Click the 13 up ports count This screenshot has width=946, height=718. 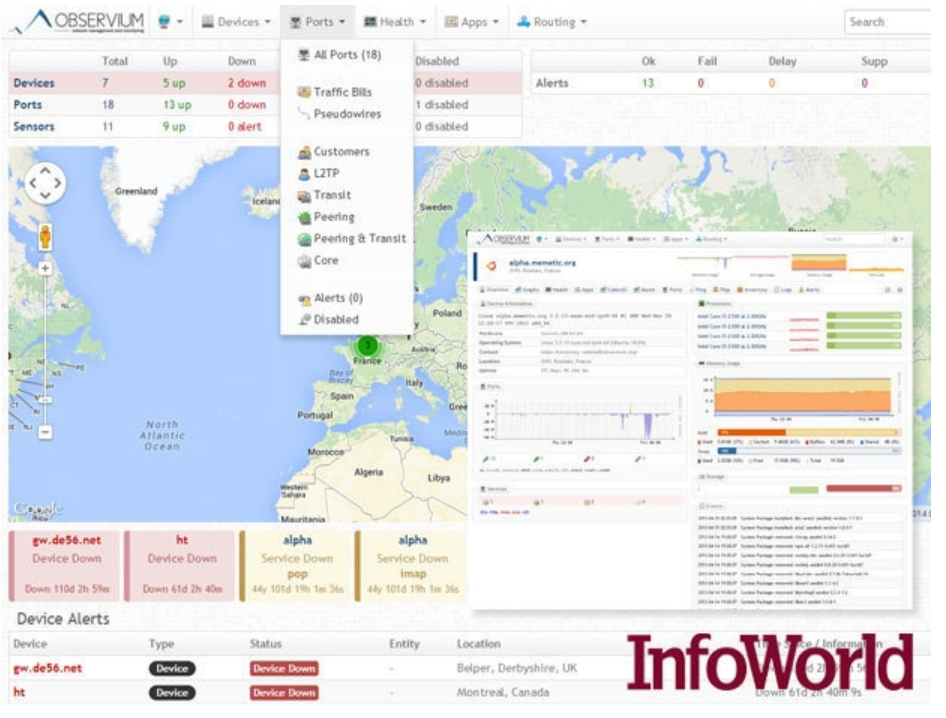pyautogui.click(x=177, y=105)
